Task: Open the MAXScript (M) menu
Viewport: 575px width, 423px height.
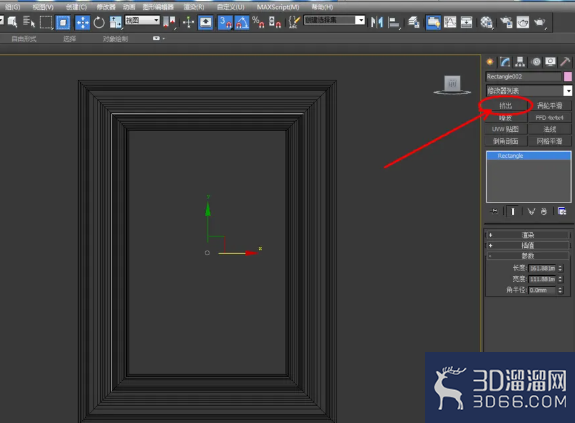Action: (278, 7)
